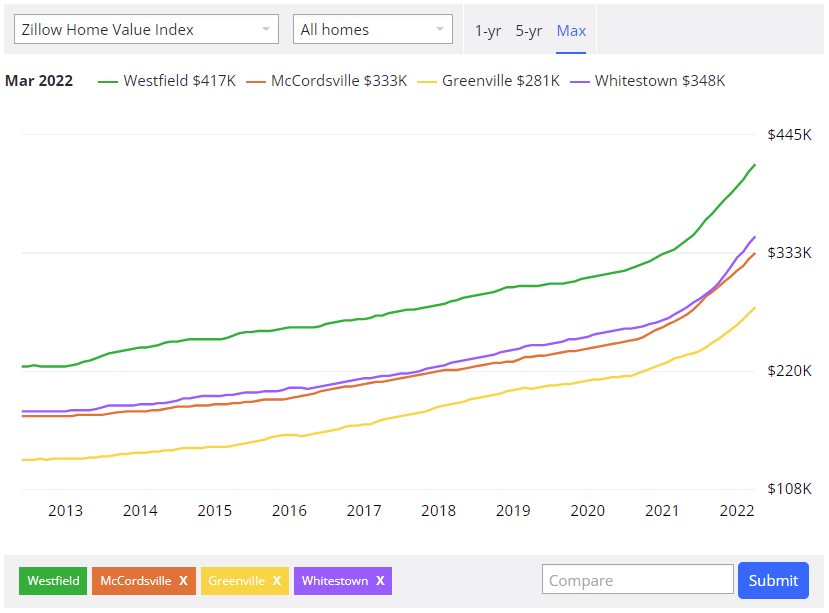Viewport: 829px width, 613px height.
Task: Click the $445K axis label
Action: pos(789,135)
